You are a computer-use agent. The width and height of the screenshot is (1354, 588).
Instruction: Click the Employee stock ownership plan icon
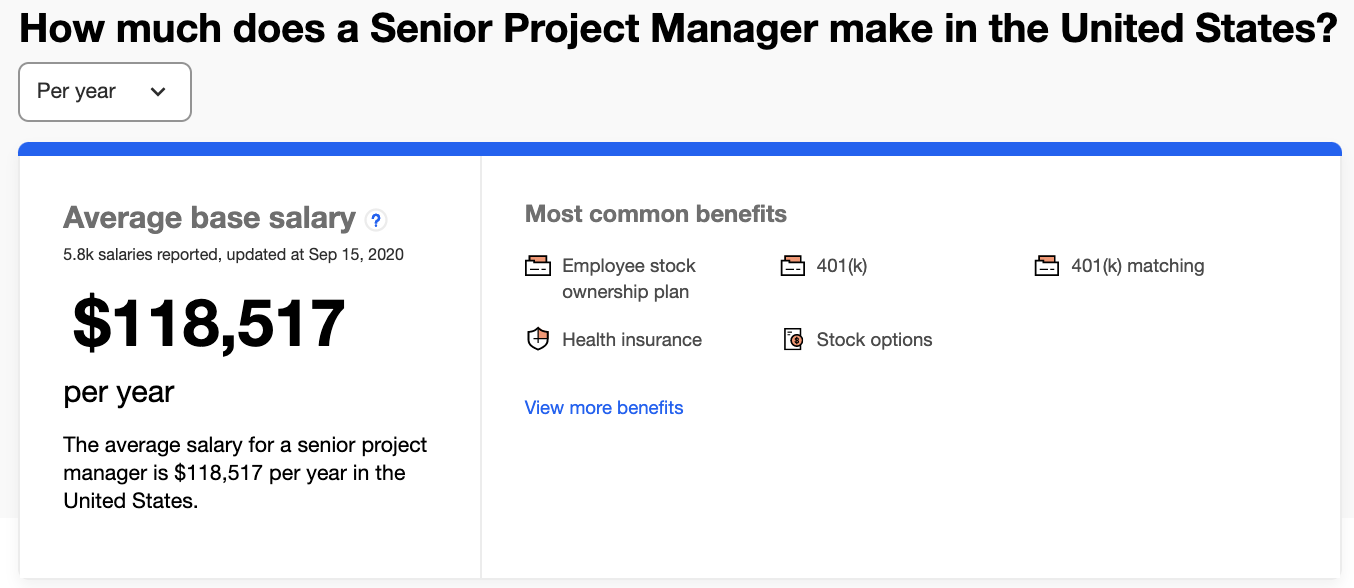click(x=538, y=267)
